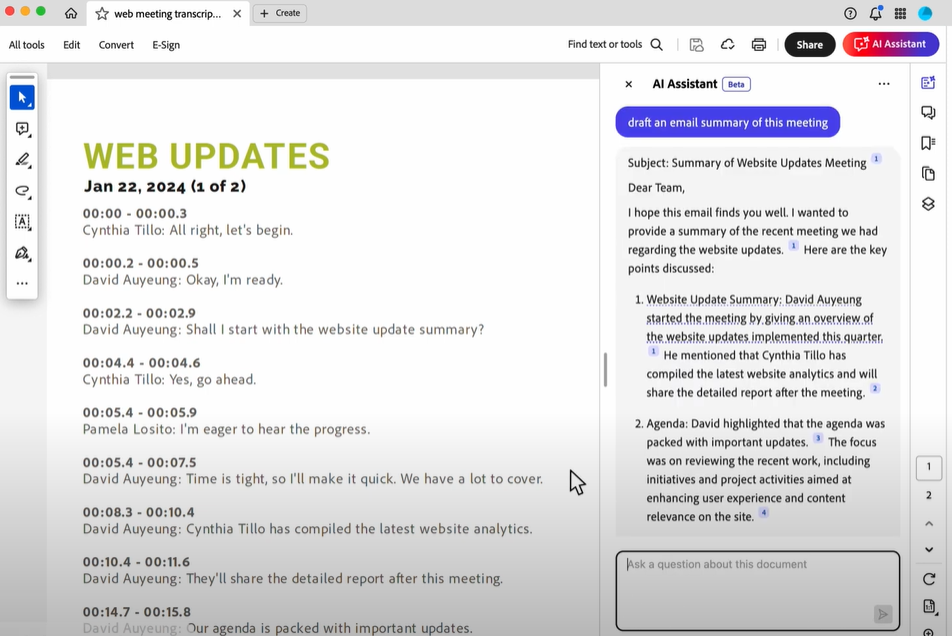Select the Highlight pencil tool
952x636 pixels.
(22, 160)
